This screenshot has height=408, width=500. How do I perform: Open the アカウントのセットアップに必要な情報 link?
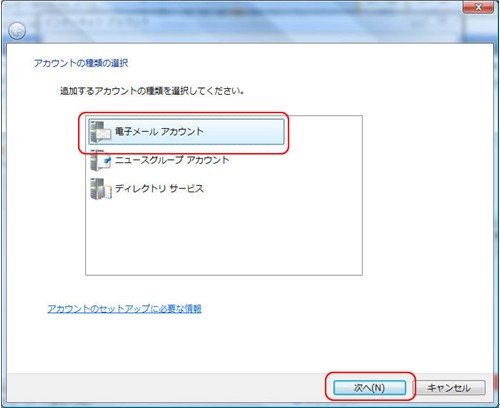pyautogui.click(x=124, y=309)
